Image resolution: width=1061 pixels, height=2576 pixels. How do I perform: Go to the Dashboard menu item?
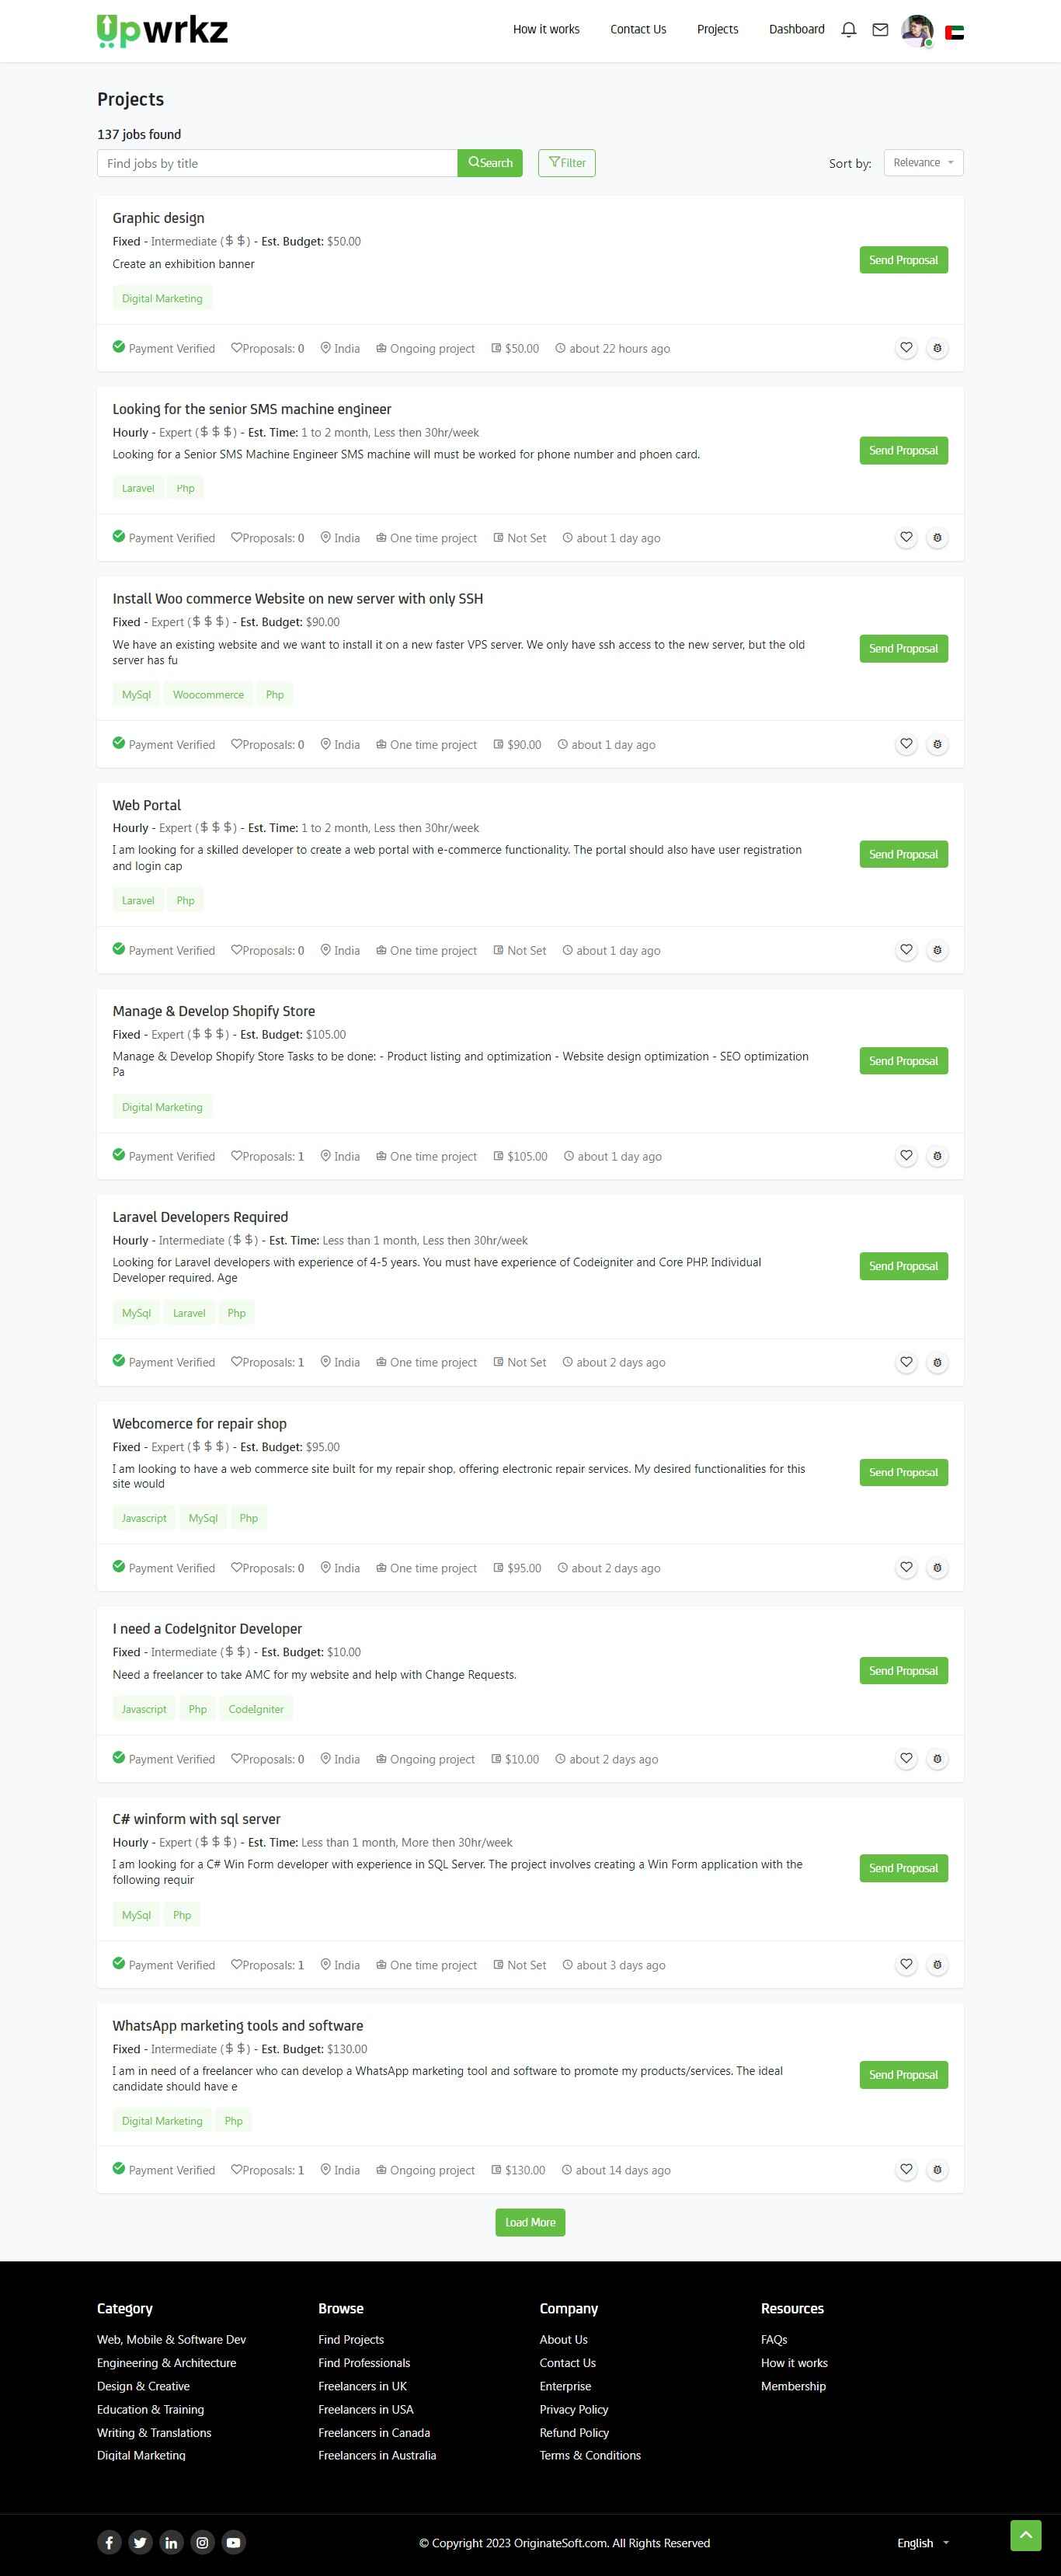tap(796, 29)
